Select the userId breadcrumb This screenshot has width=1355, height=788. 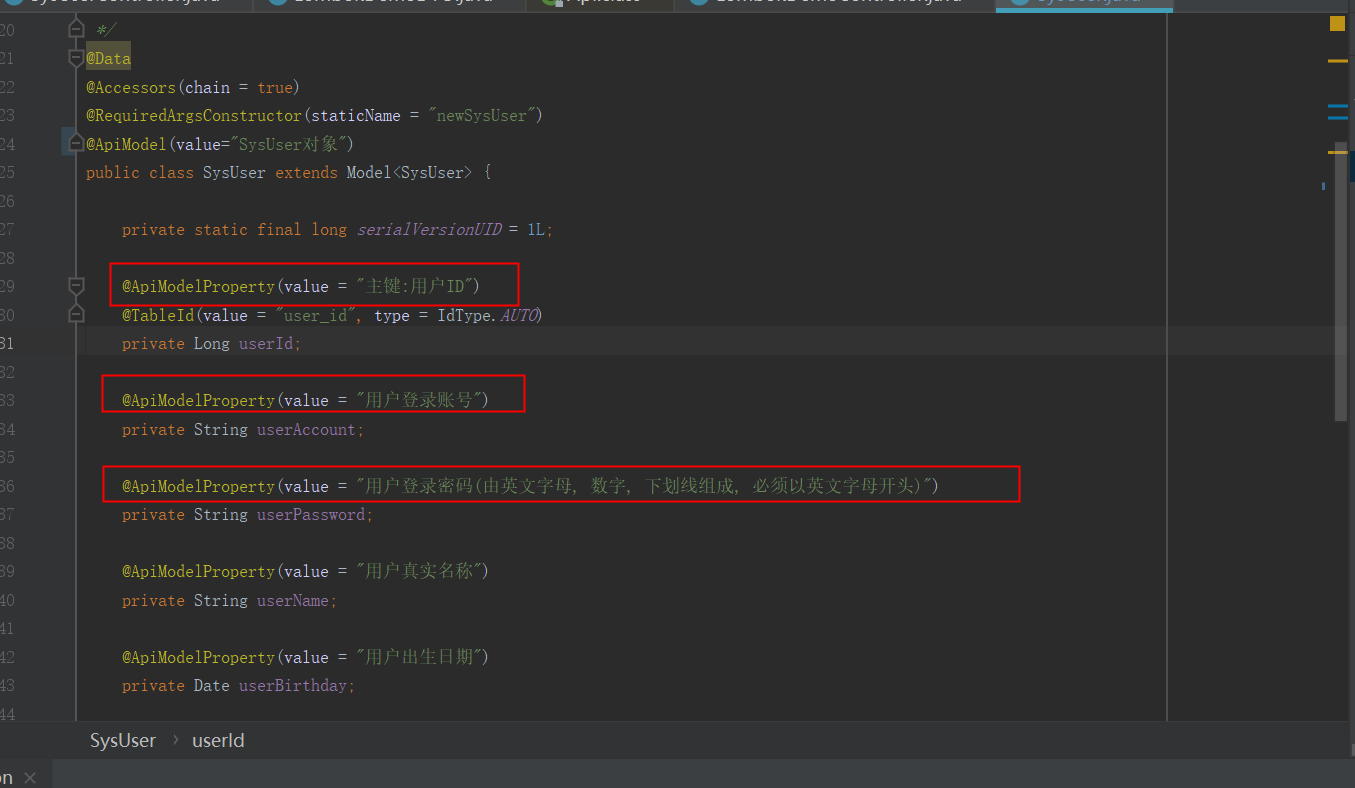(218, 741)
